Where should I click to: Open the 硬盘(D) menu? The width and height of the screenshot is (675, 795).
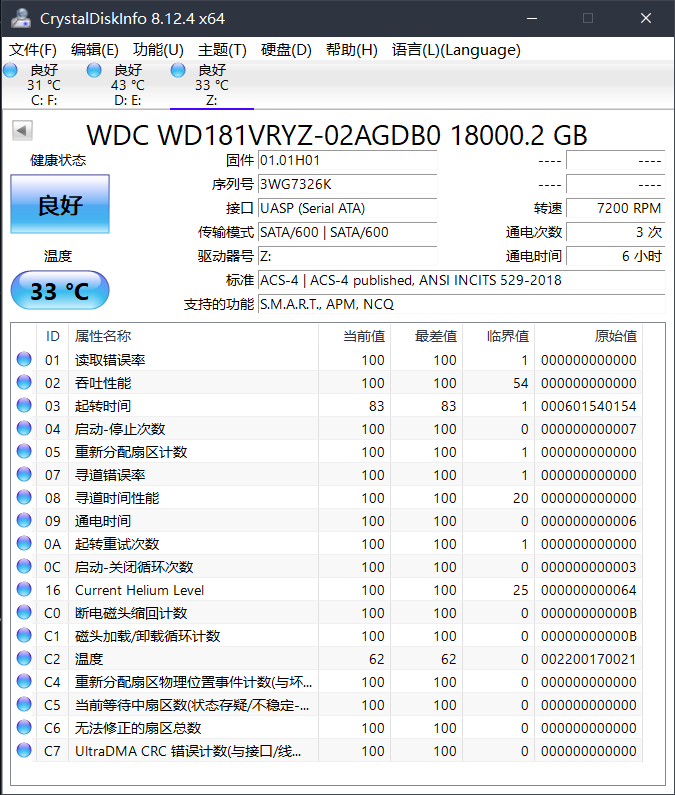coord(286,50)
